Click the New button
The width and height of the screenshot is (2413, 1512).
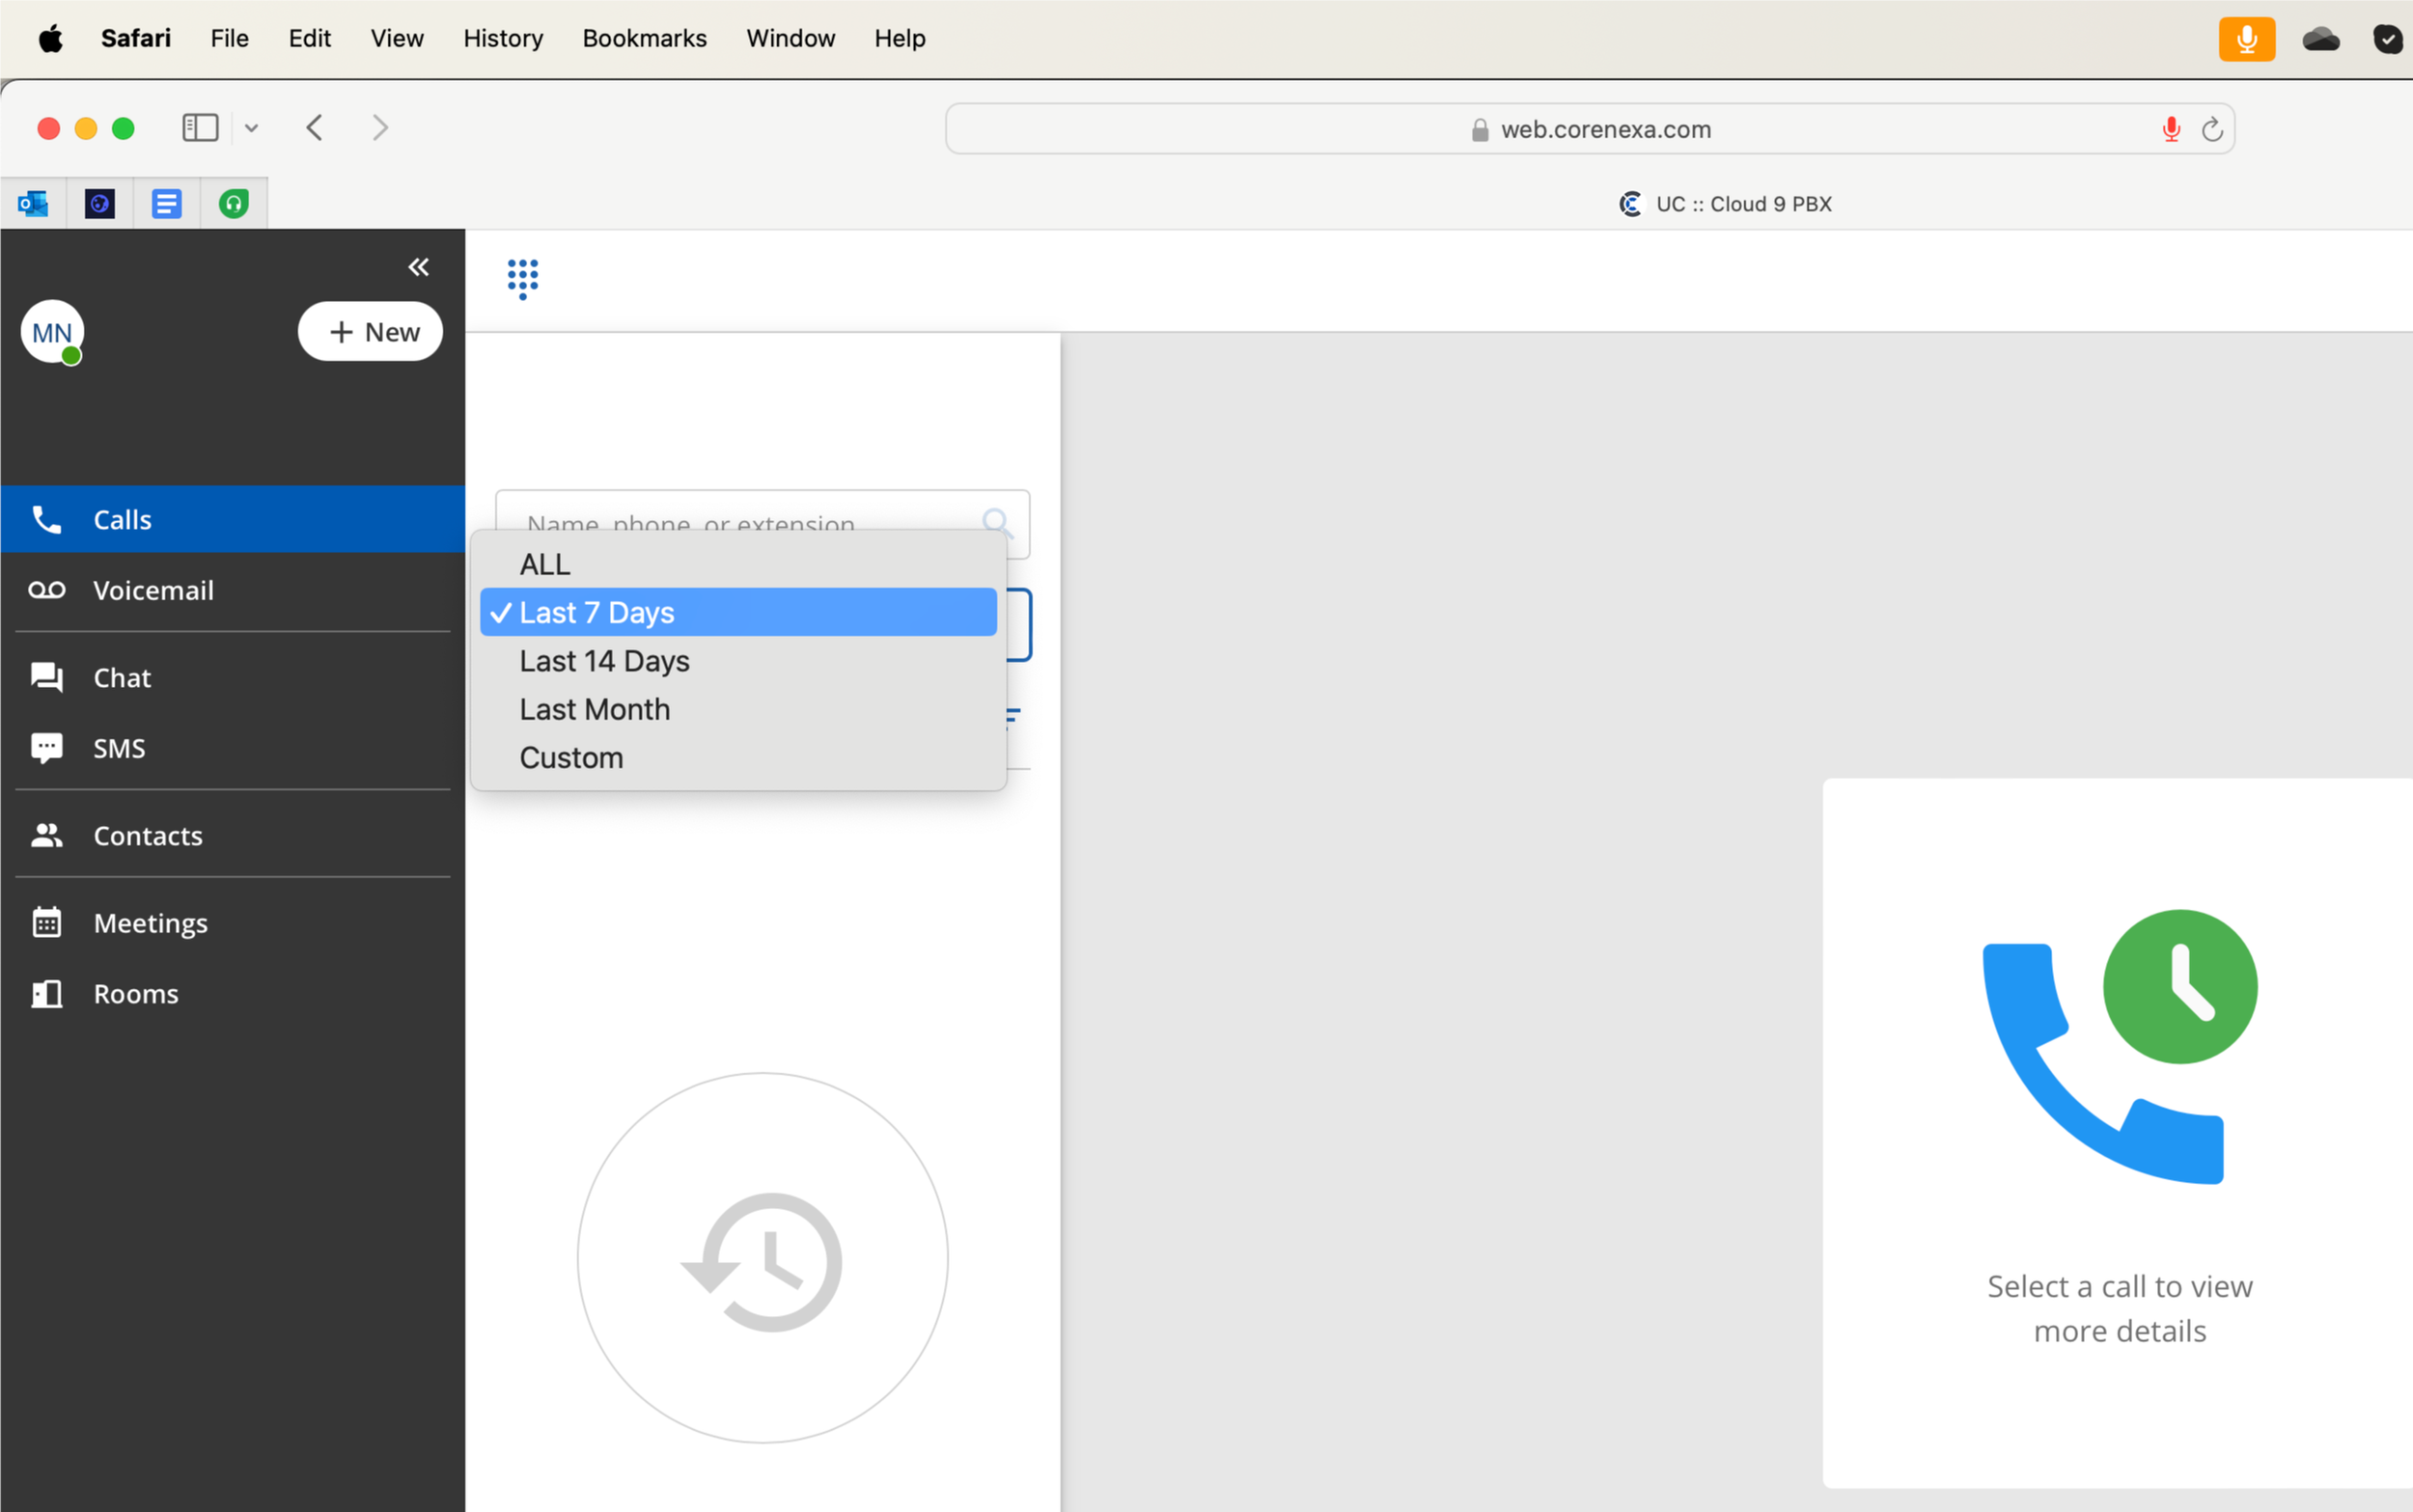pyautogui.click(x=370, y=332)
